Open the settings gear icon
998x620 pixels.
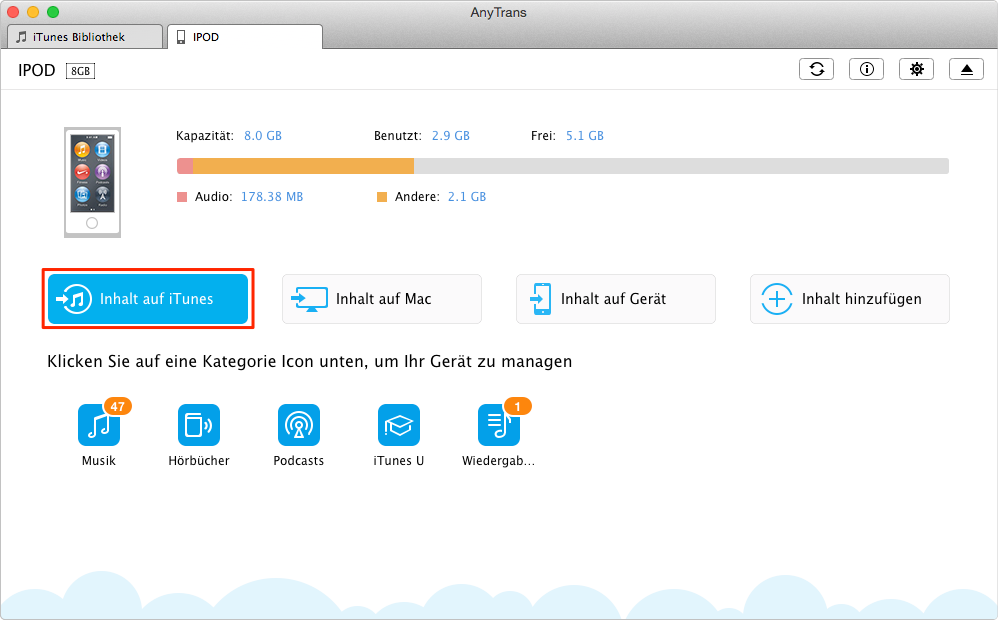917,69
